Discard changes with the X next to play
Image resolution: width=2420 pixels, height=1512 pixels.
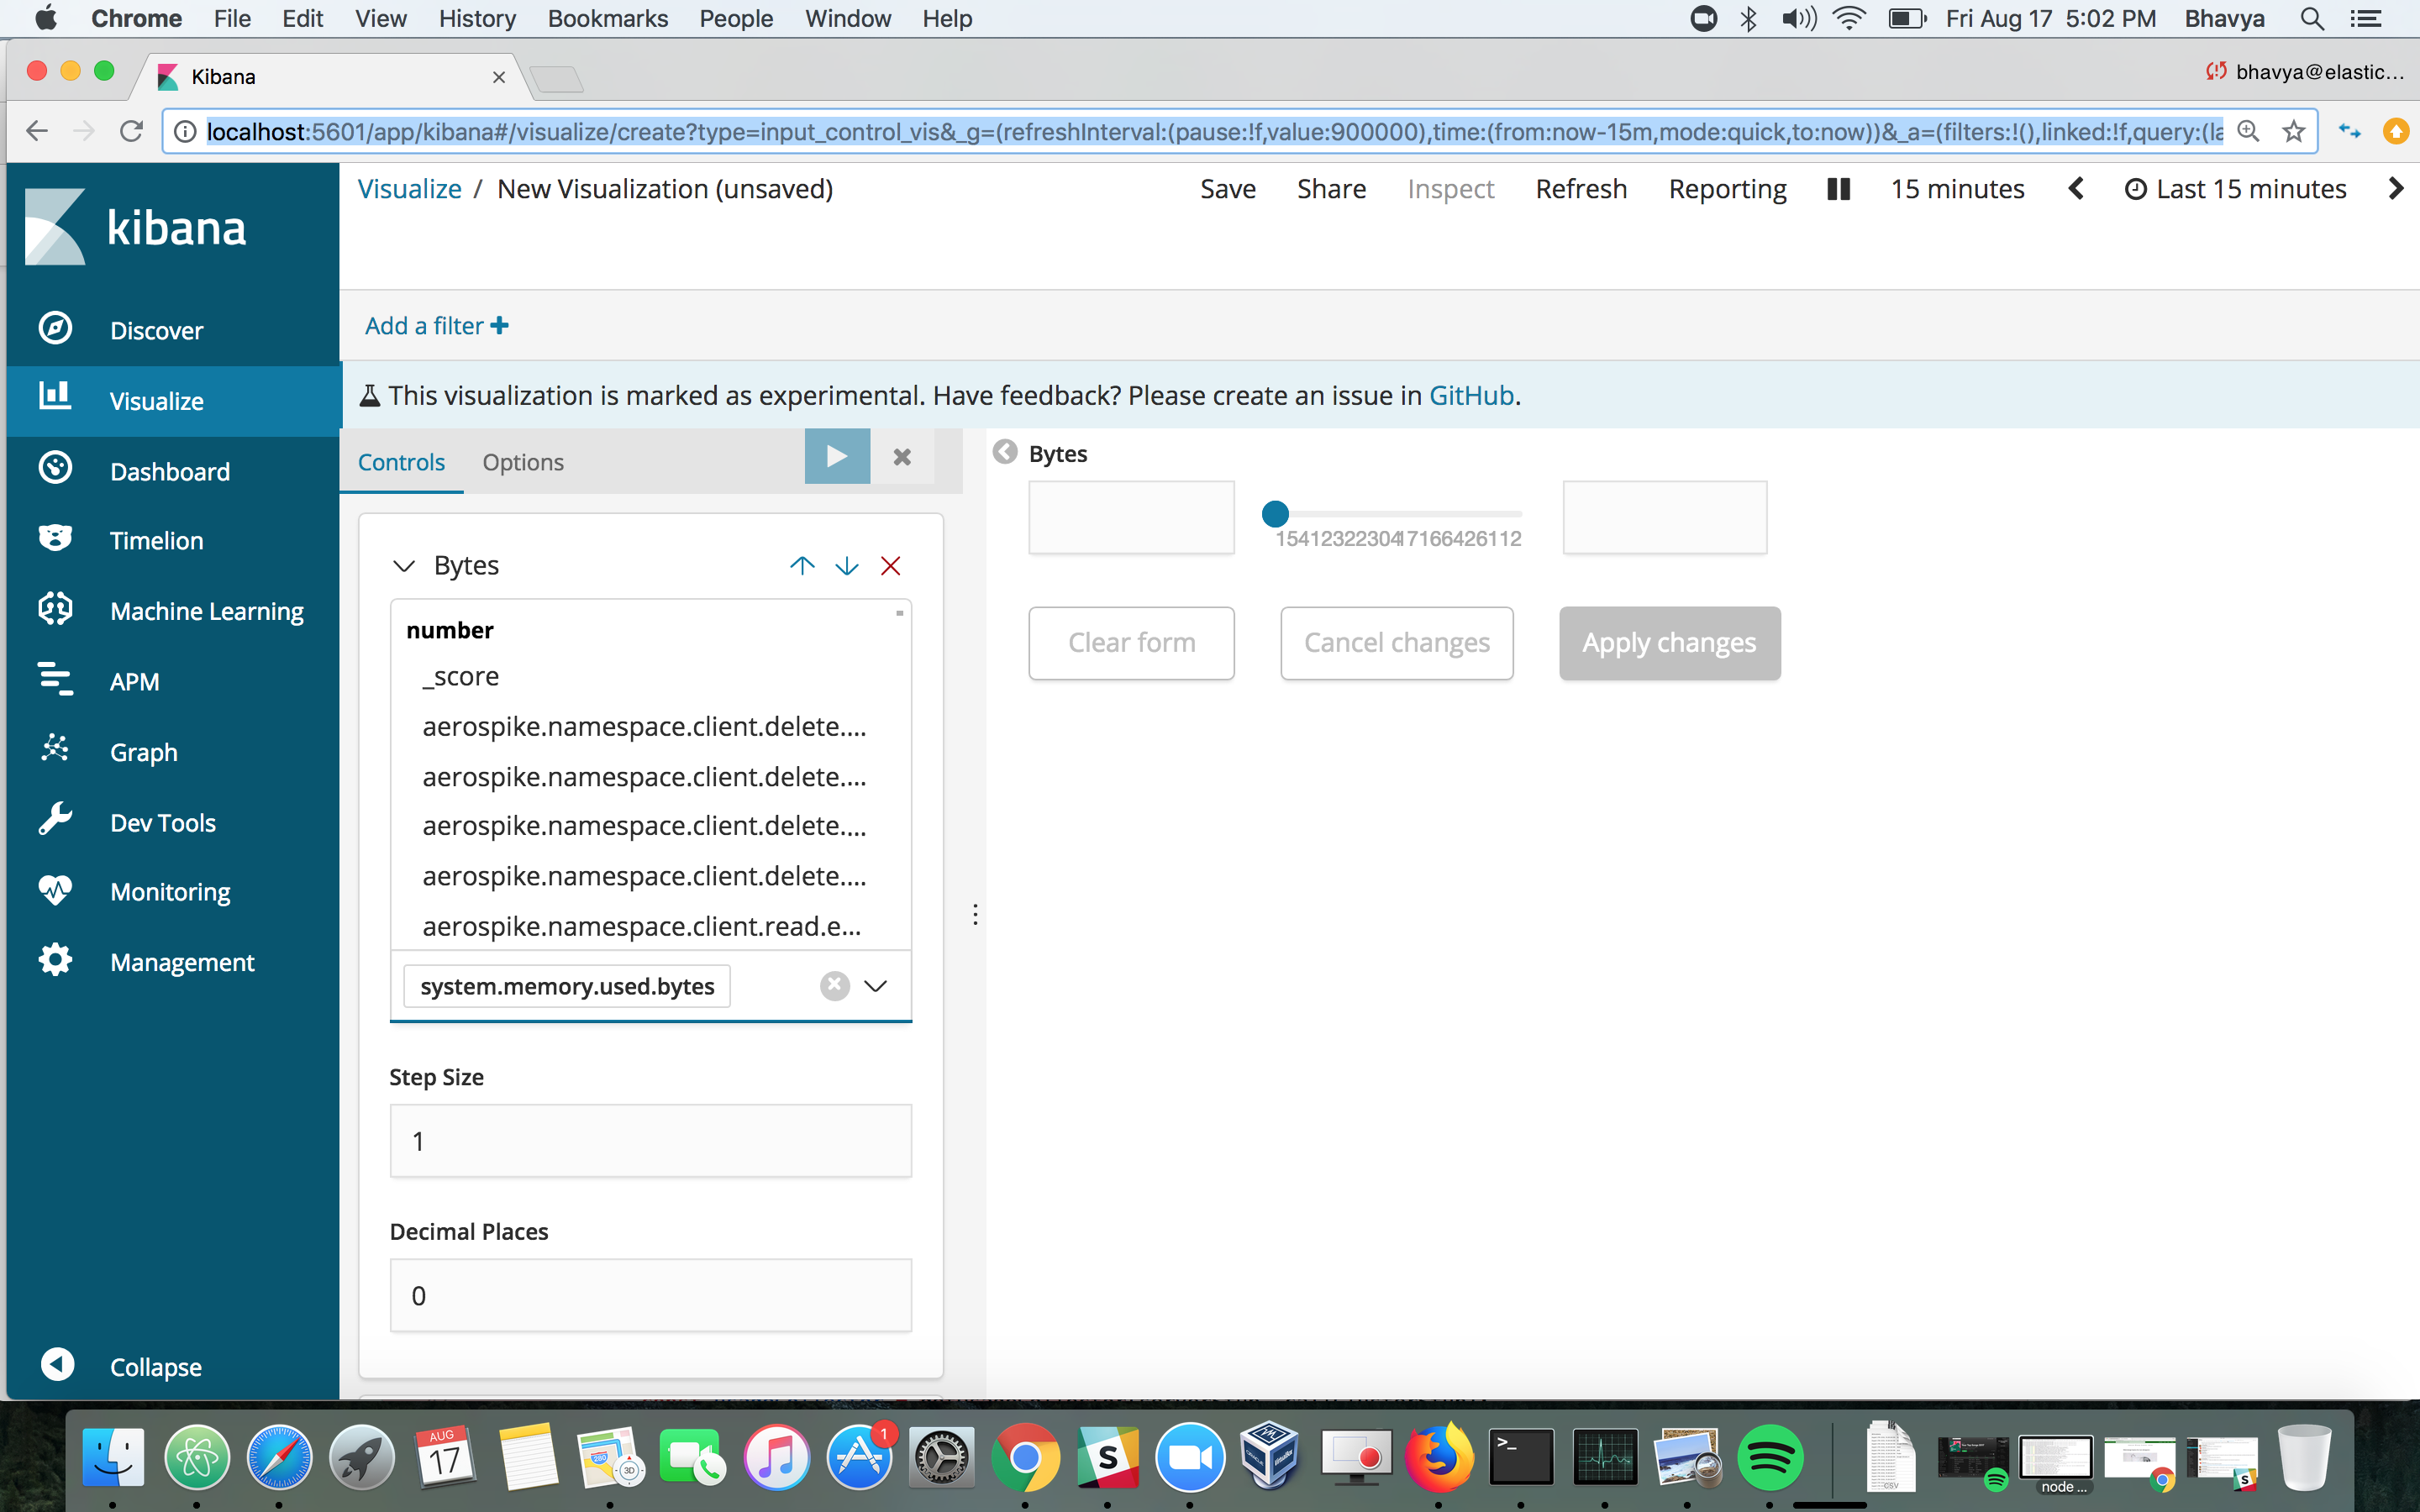coord(902,457)
